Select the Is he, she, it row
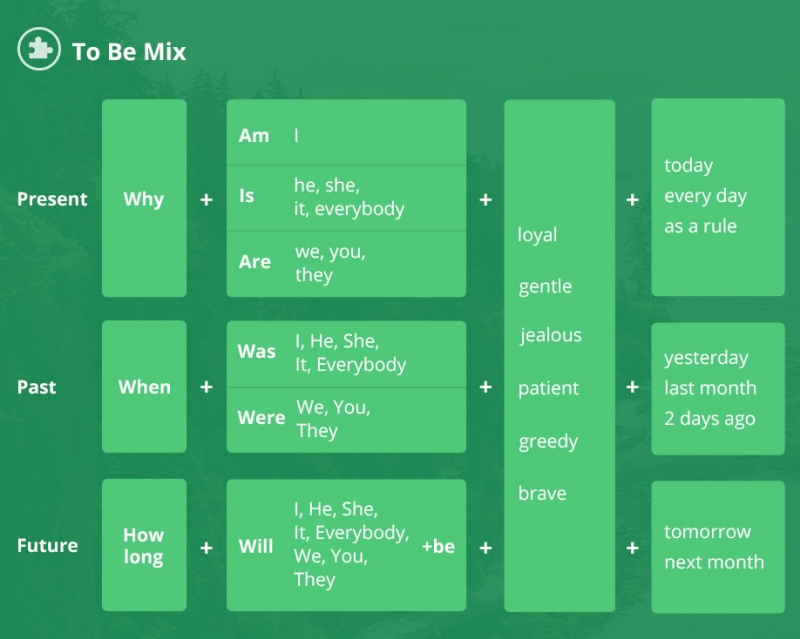Viewport: 800px width, 639px height. coord(346,198)
